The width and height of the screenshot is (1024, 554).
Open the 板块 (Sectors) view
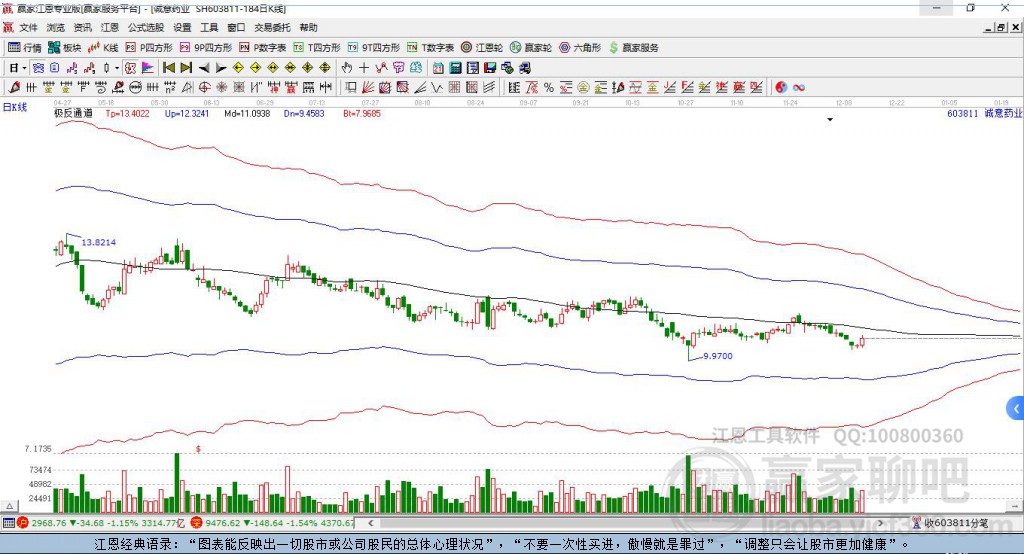(65, 47)
